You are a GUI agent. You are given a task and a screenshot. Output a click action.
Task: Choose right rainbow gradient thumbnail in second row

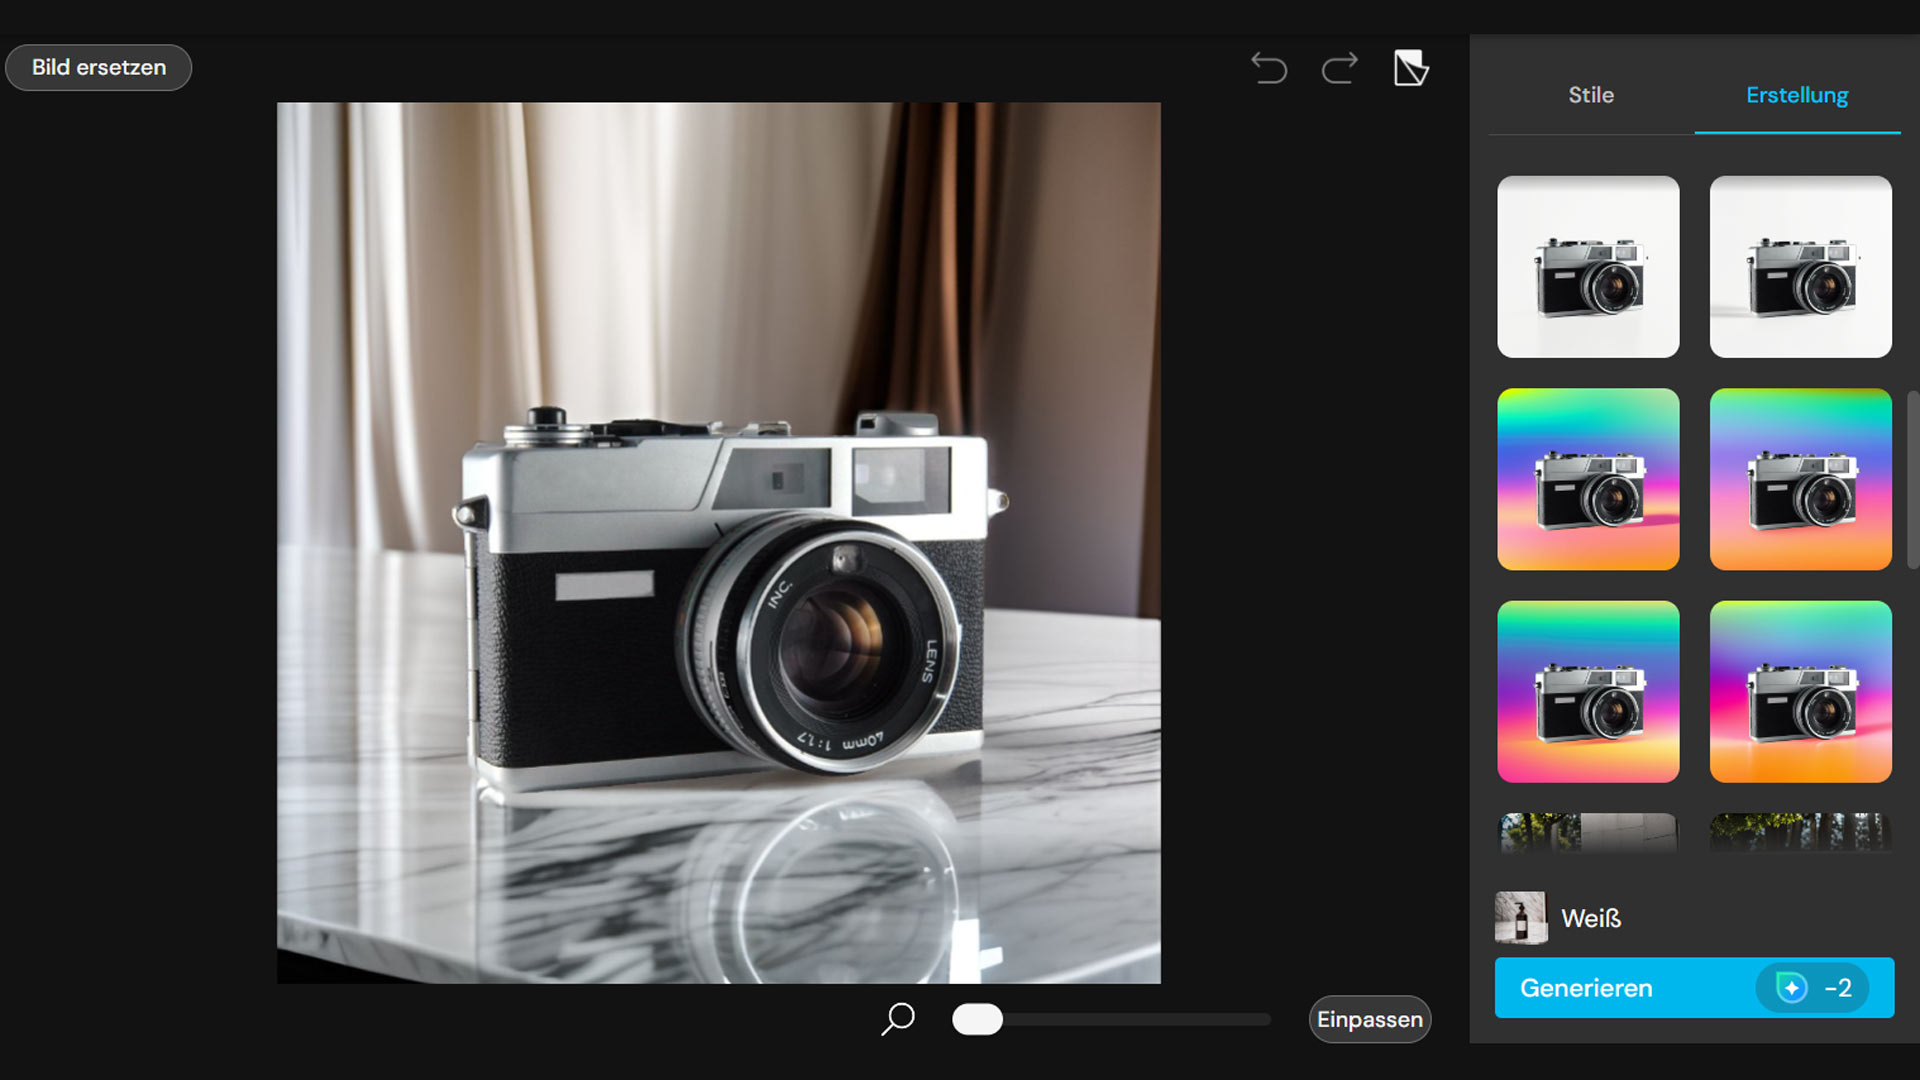[1800, 479]
